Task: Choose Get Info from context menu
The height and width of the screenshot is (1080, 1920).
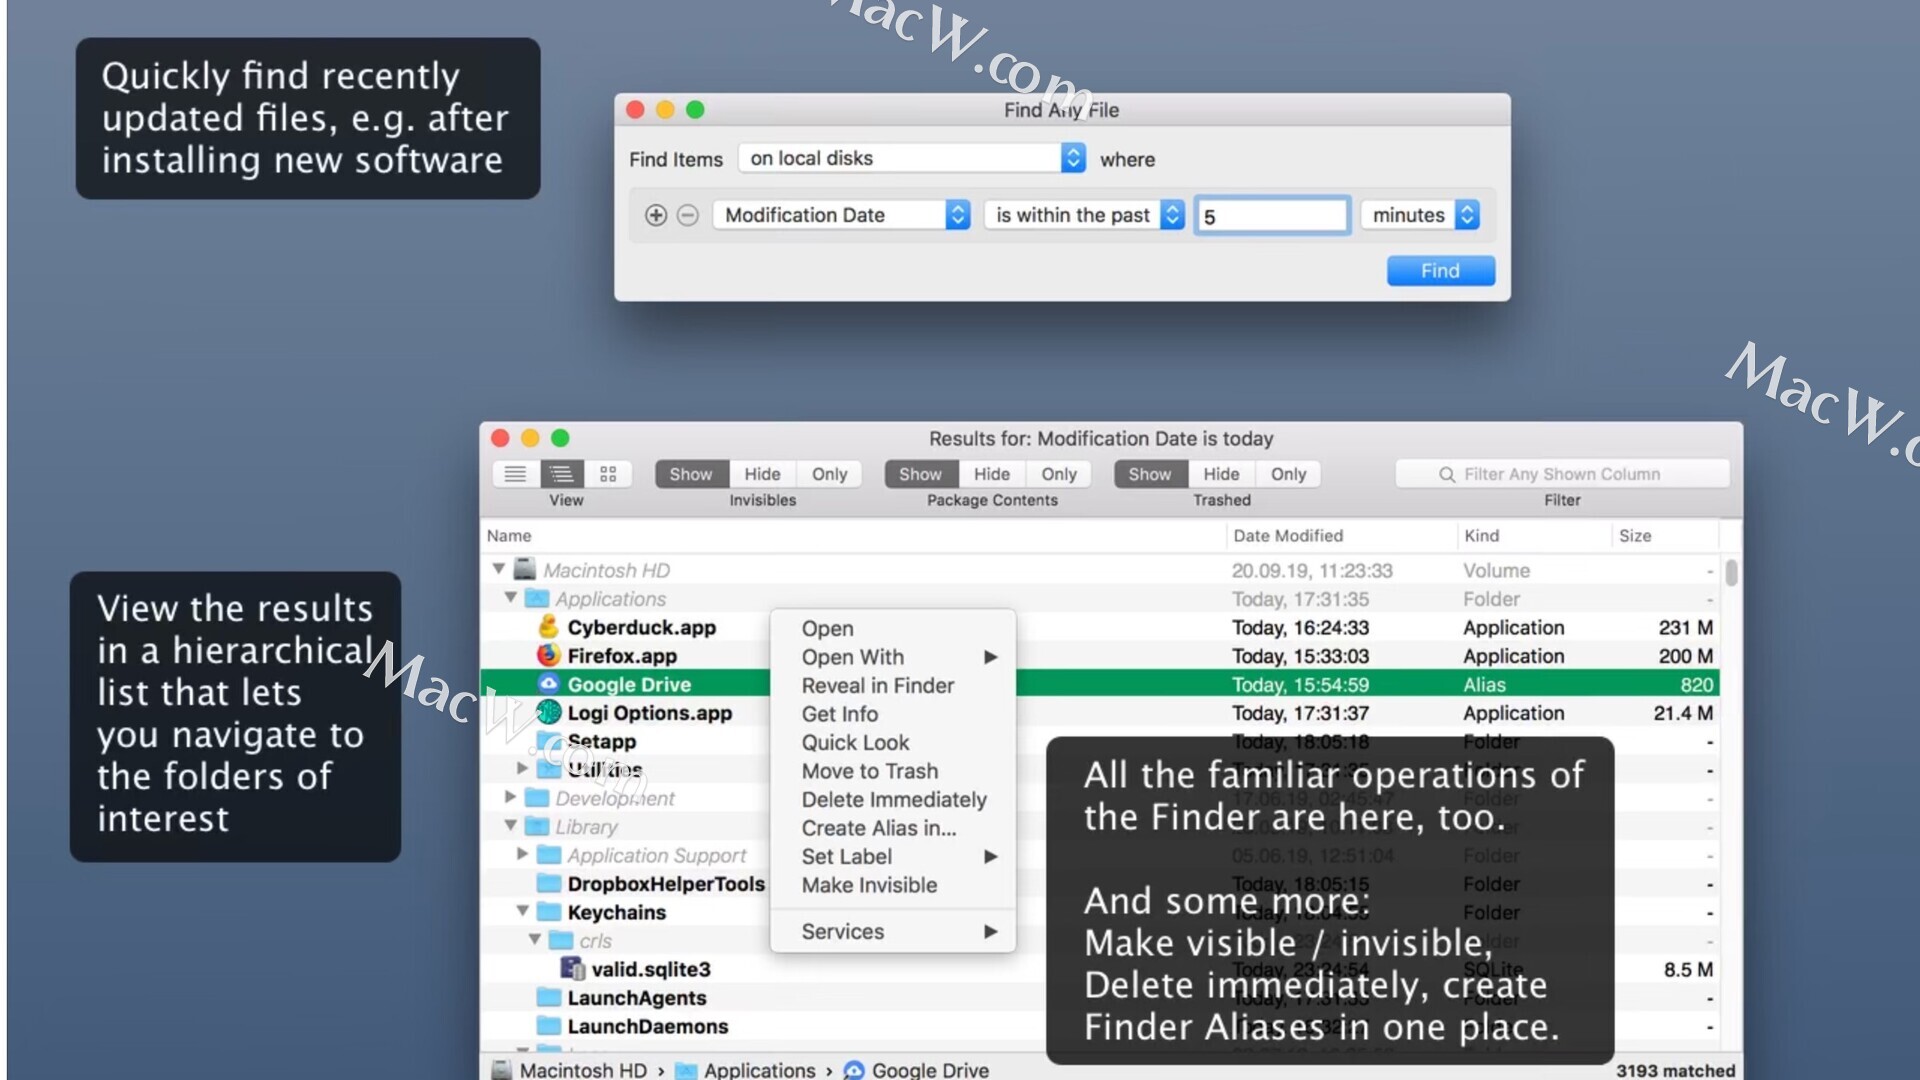Action: pyautogui.click(x=893, y=714)
